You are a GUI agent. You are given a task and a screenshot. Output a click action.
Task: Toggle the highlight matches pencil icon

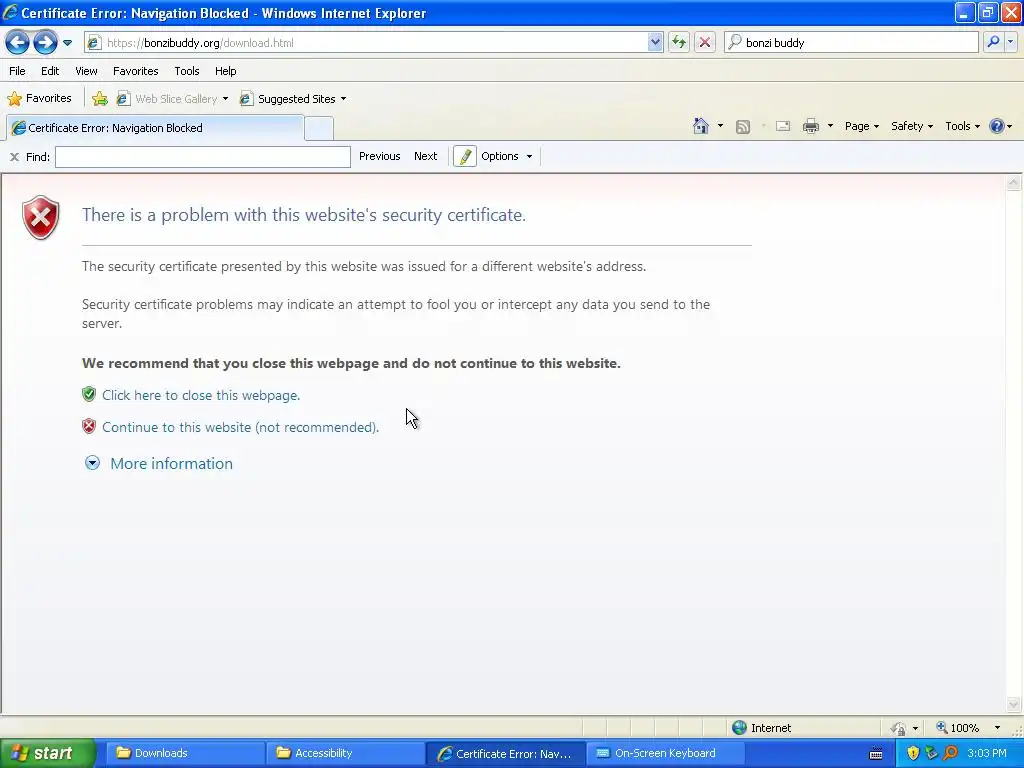click(464, 157)
